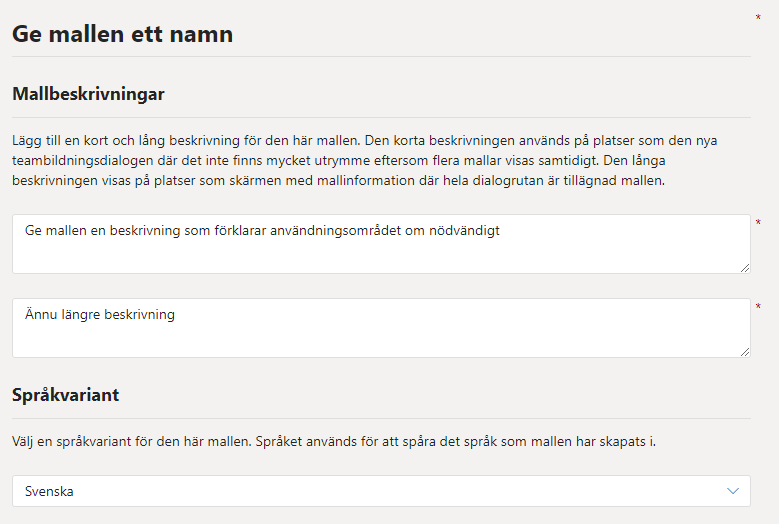Screen dimensions: 779x524
Task: Open the Språkvariant language dropdown
Action: pos(381,491)
